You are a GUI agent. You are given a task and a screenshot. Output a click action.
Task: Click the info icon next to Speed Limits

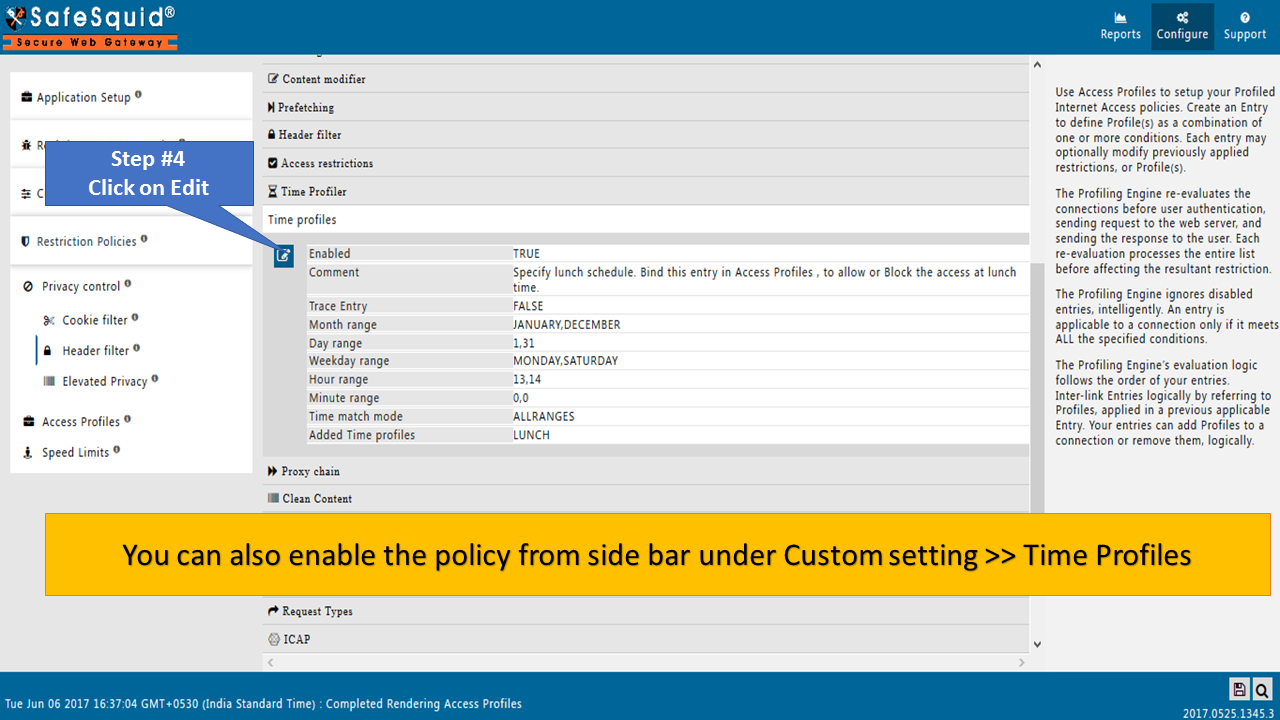point(116,450)
